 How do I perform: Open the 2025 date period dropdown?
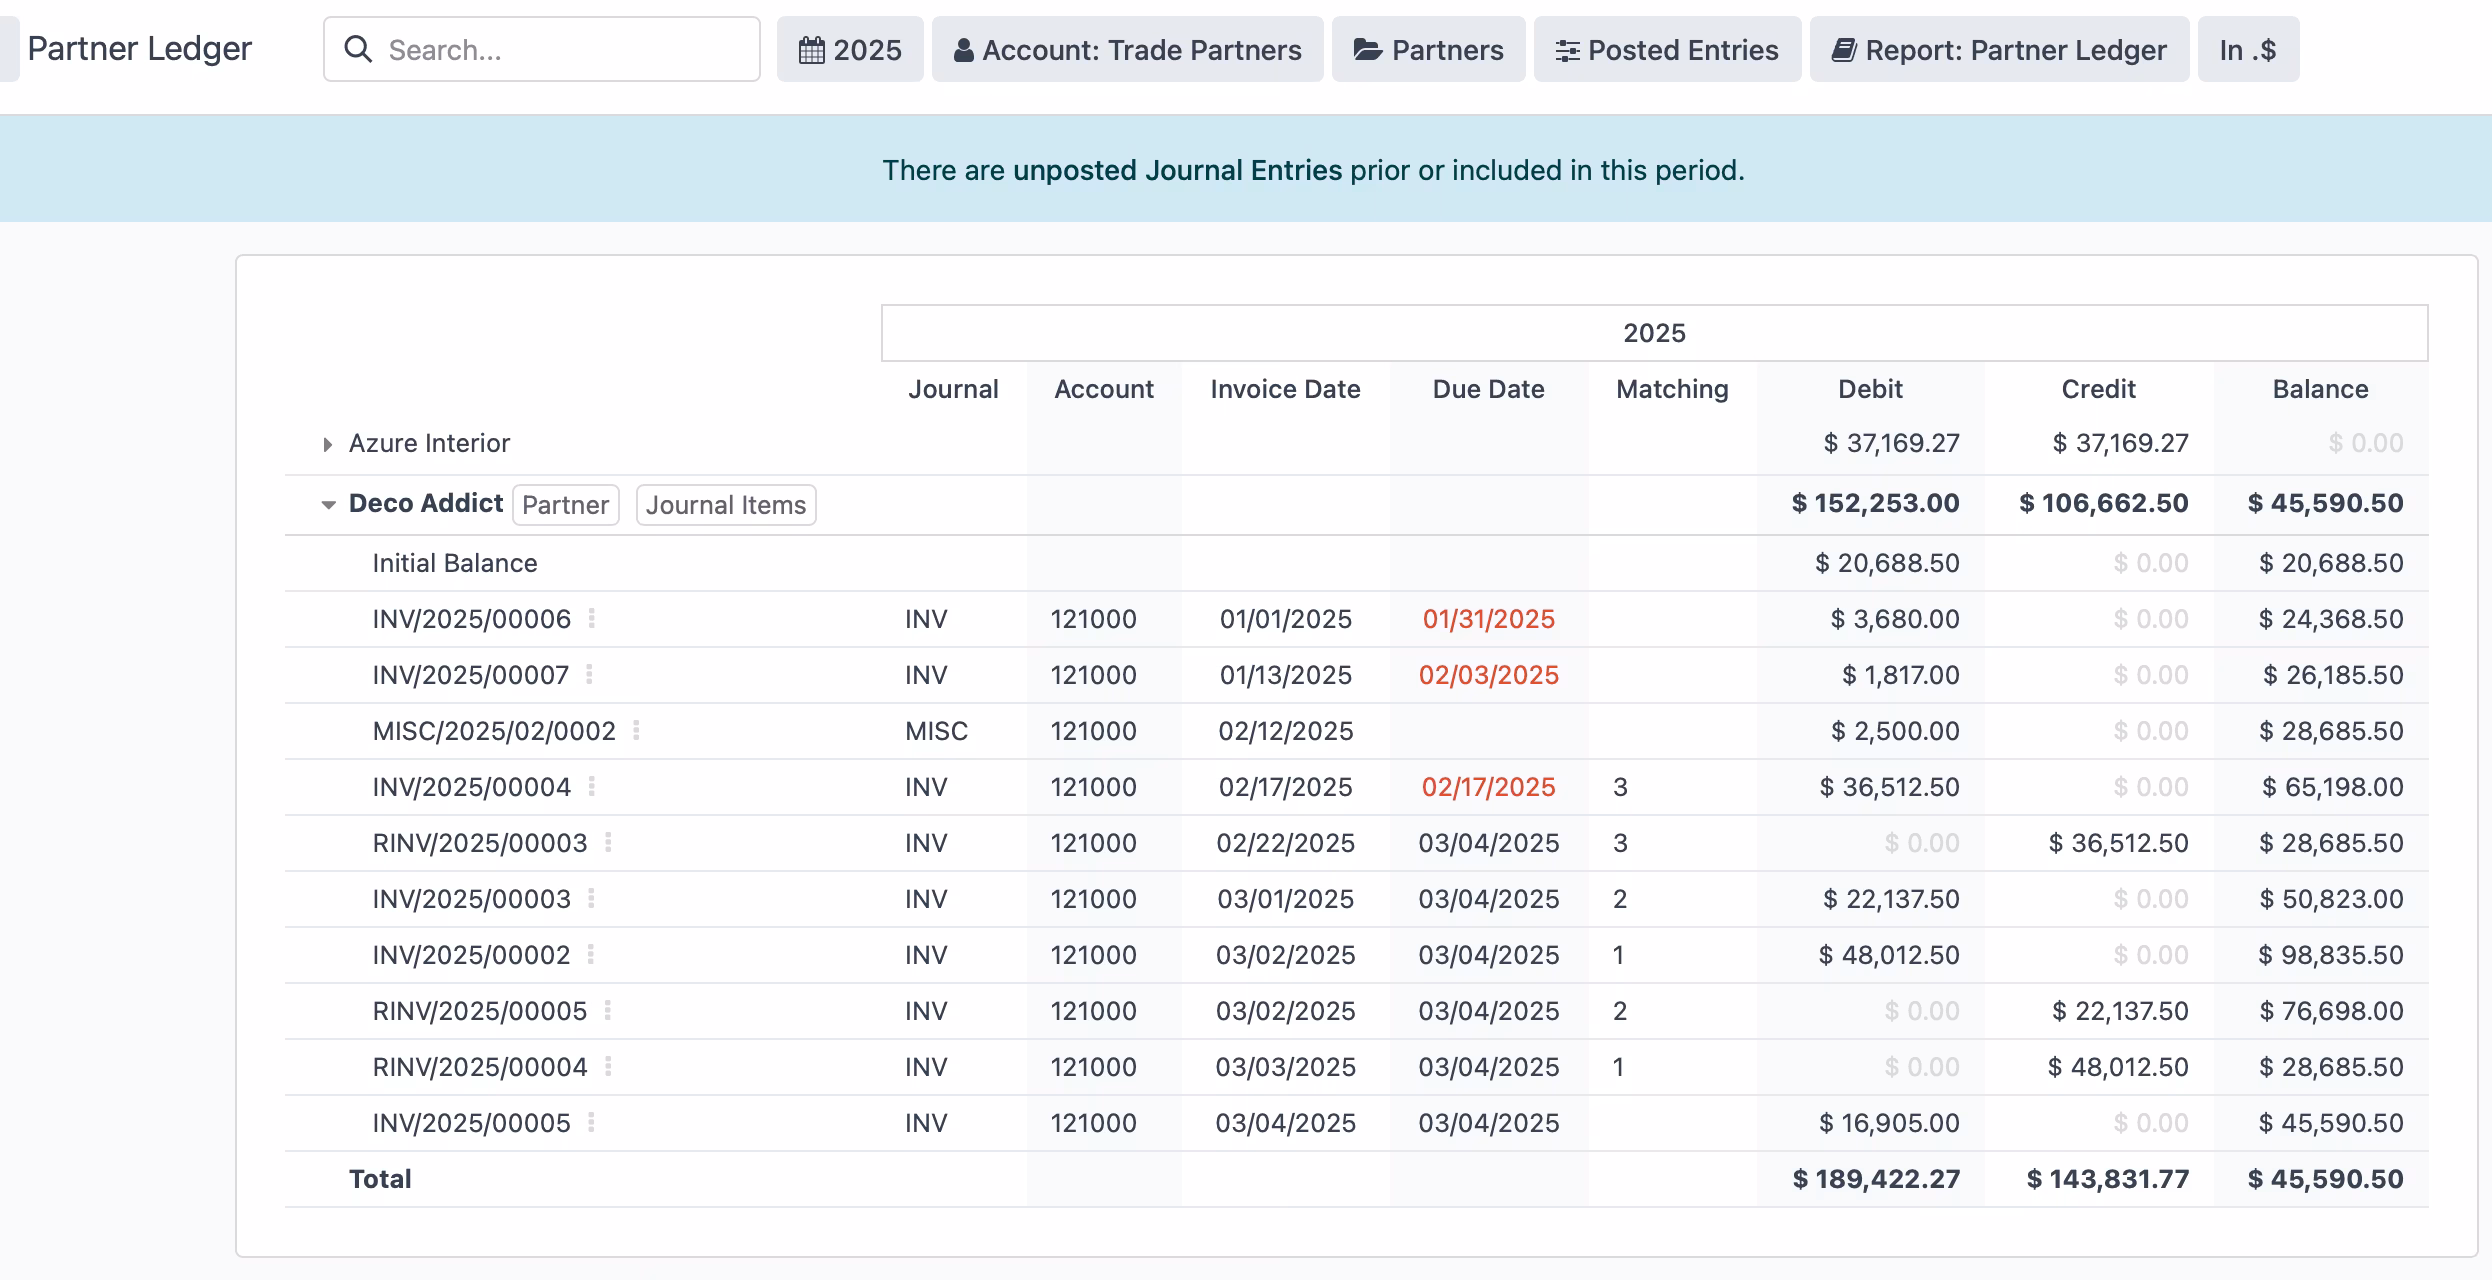(x=850, y=49)
